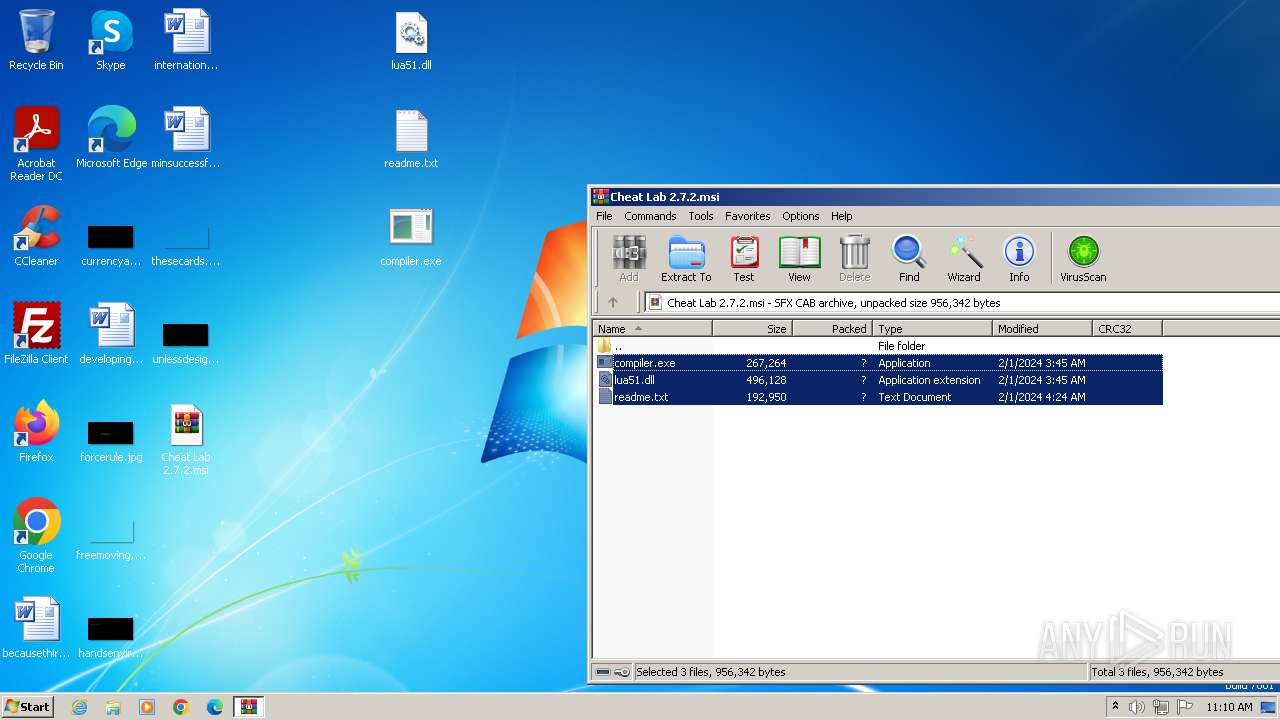Click the taskbar clock 11:10 AM

tap(1229, 707)
